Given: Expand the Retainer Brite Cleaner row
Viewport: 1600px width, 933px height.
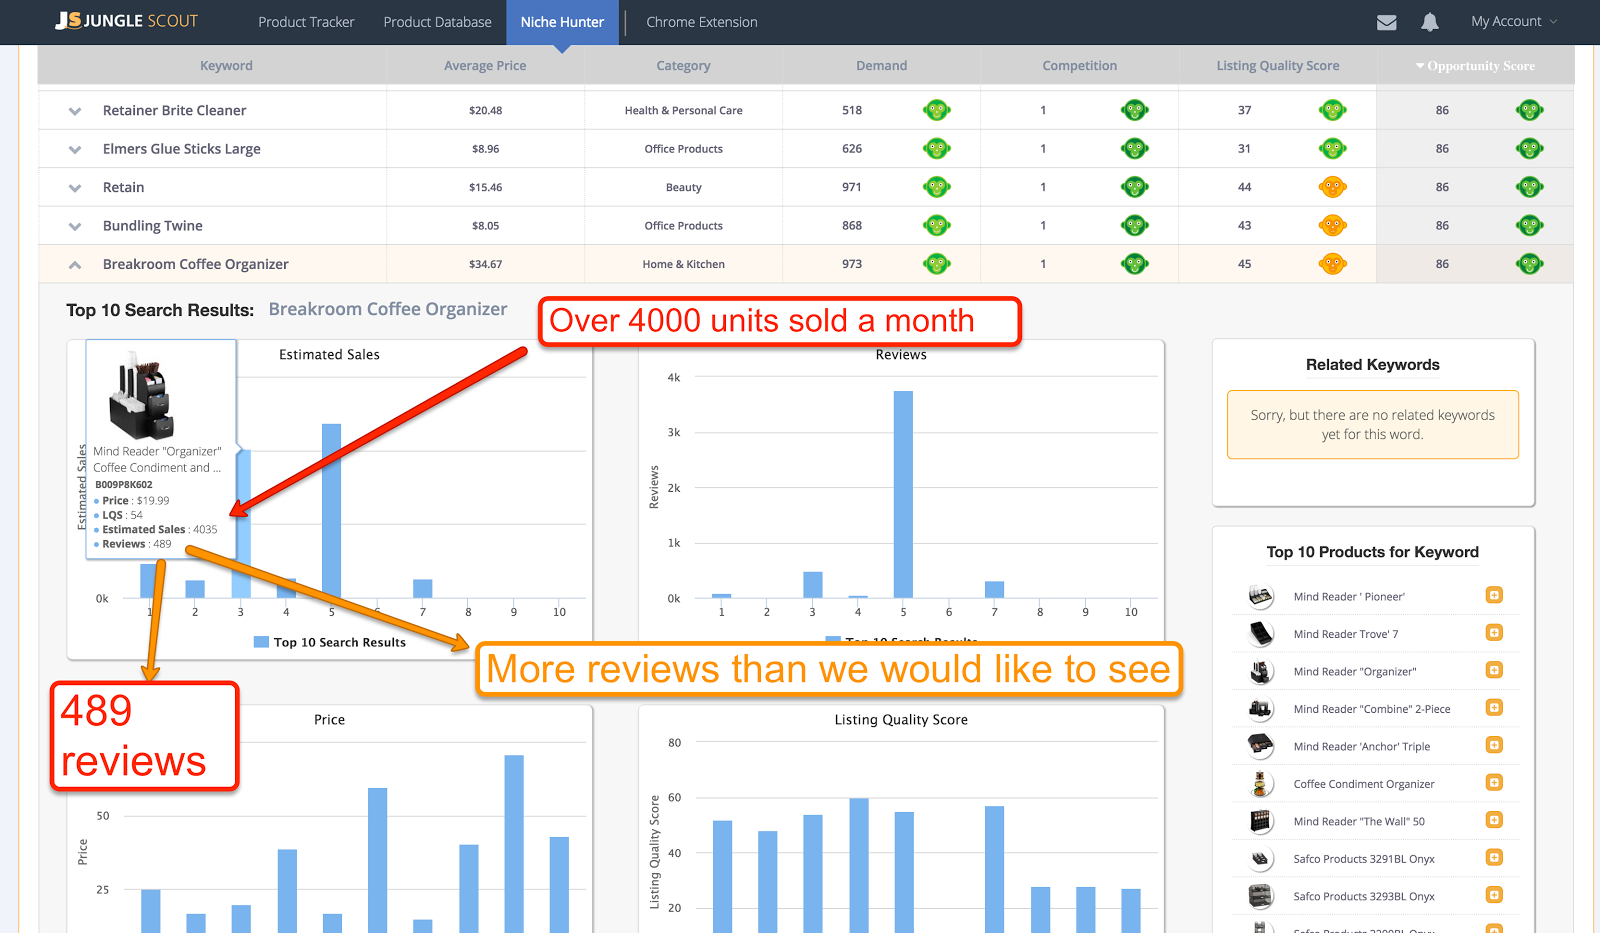Looking at the screenshot, I should (75, 111).
